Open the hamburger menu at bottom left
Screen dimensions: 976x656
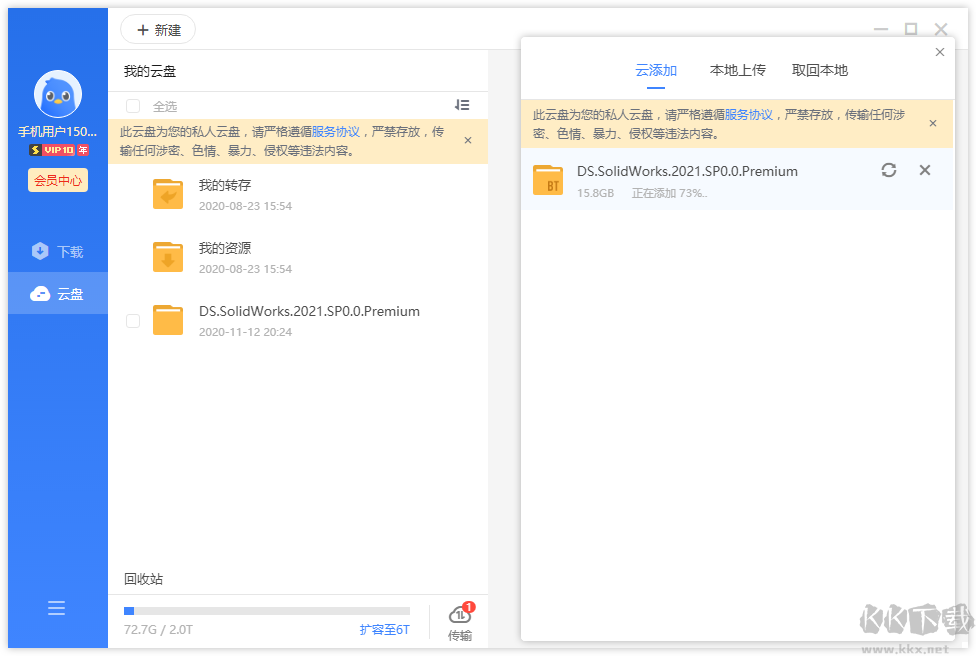(56, 607)
